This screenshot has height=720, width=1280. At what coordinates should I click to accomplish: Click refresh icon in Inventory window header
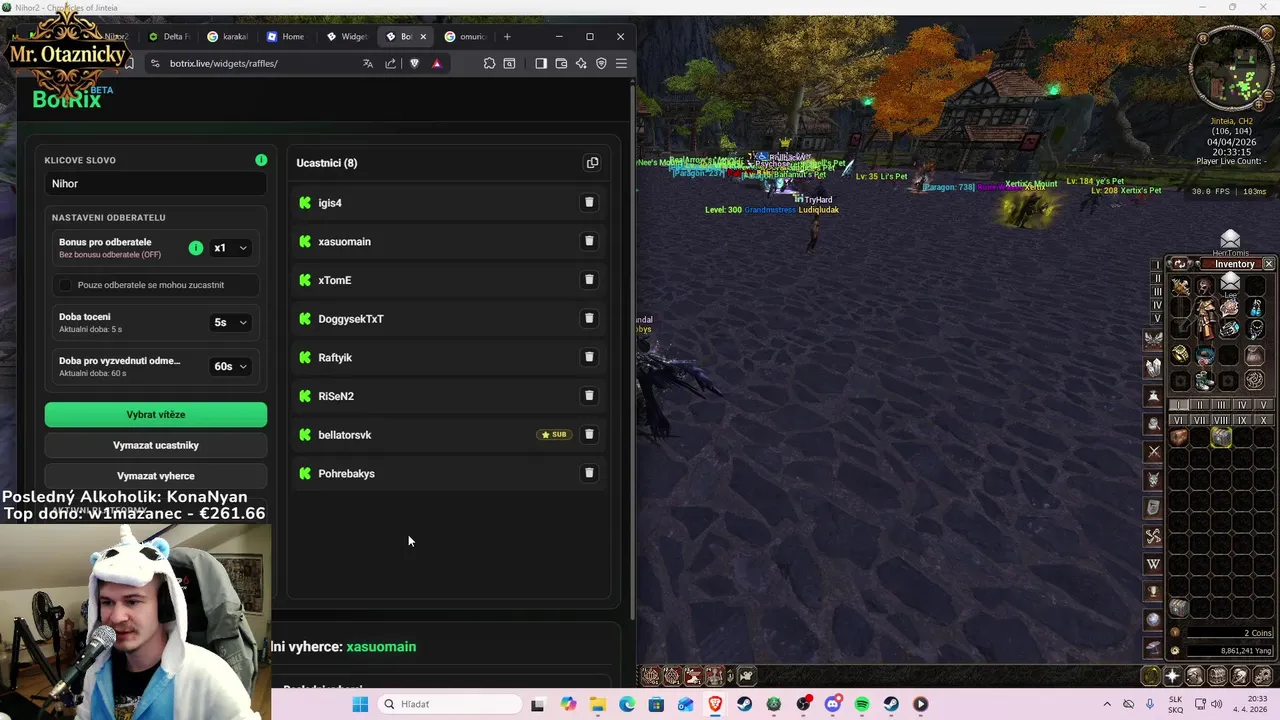(x=1180, y=264)
